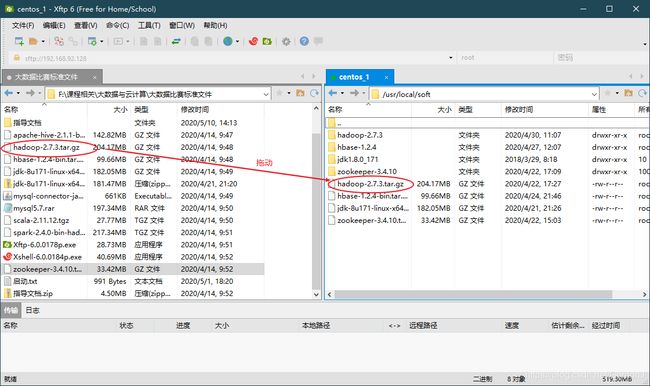Refresh the remote pane
Viewport: 650px width, 386px height.
click(x=643, y=93)
